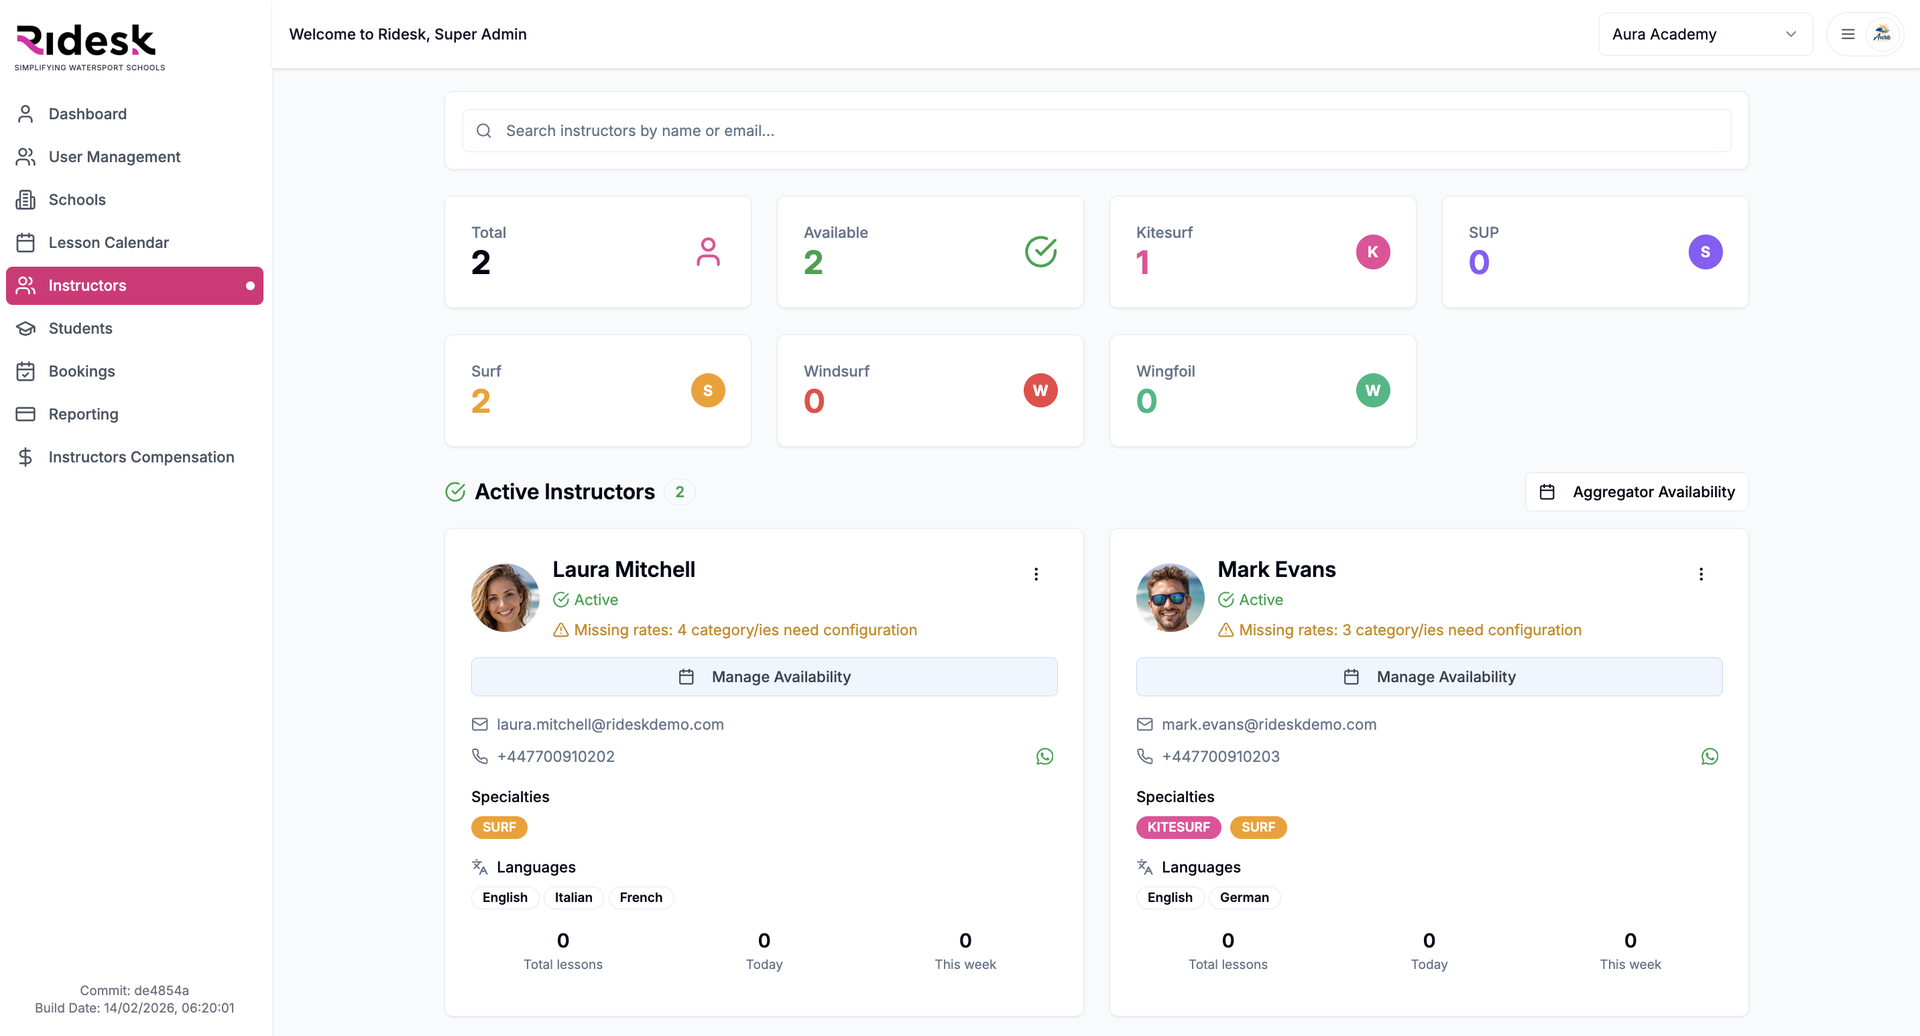Image resolution: width=1920 pixels, height=1036 pixels.
Task: Click Mark Evans' WhatsApp icon
Action: [1710, 757]
